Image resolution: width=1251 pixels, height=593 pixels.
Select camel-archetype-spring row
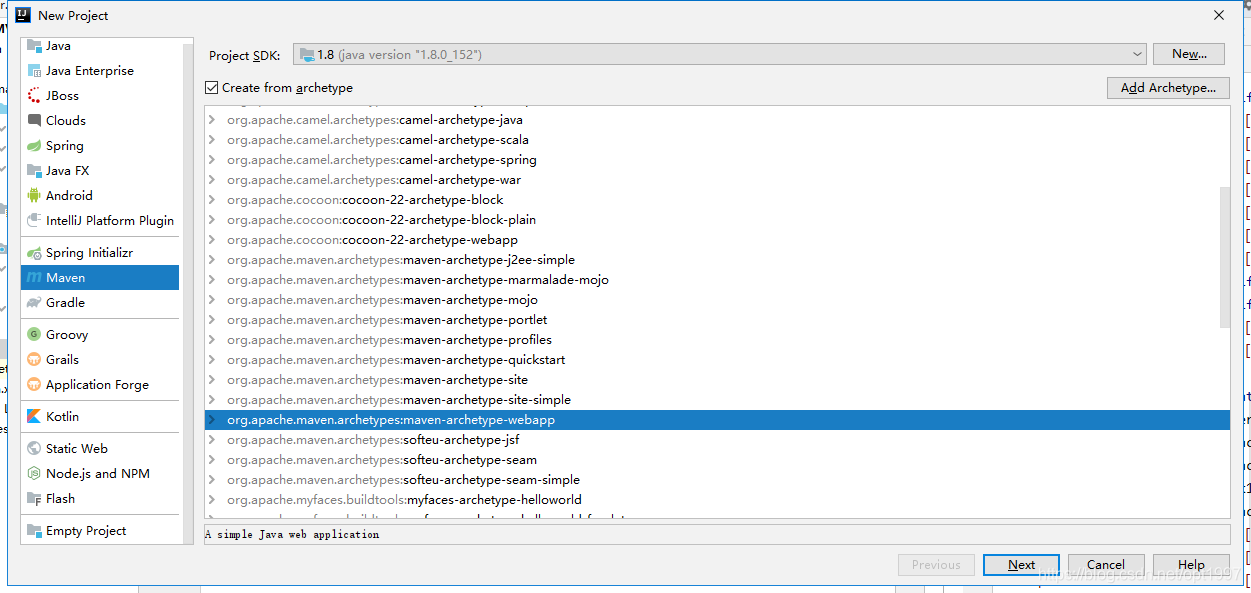point(717,160)
